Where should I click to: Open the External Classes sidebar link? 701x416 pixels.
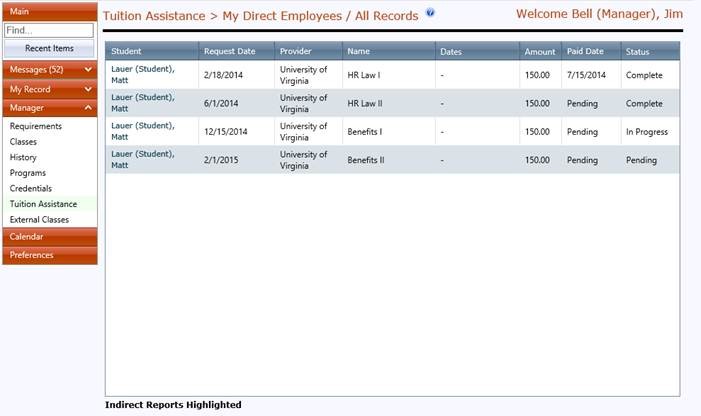tap(39, 219)
